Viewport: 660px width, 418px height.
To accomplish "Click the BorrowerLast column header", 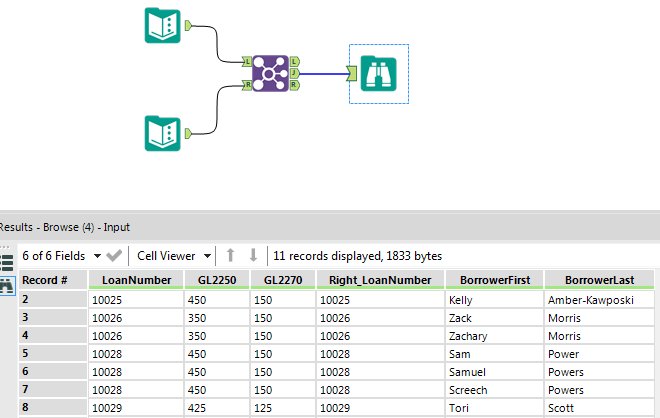I will click(599, 280).
